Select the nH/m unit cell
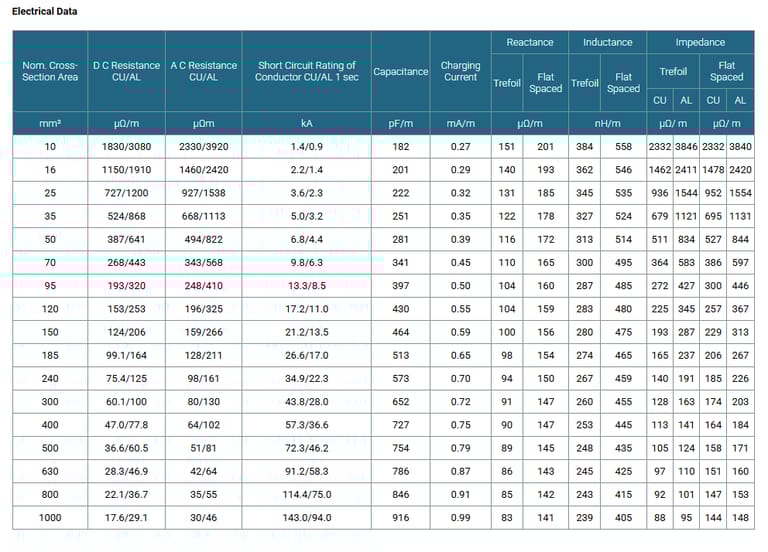 point(607,123)
